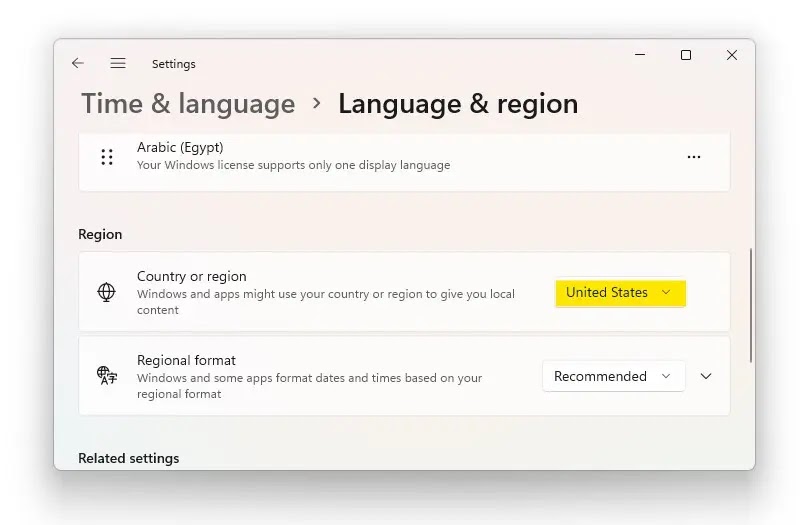Click the Regional format label

coord(186,360)
